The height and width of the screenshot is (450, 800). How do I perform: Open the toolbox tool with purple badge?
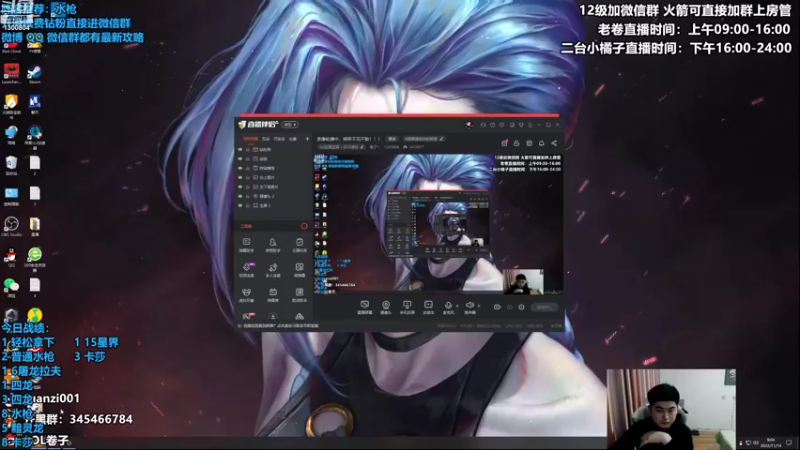coord(246,269)
